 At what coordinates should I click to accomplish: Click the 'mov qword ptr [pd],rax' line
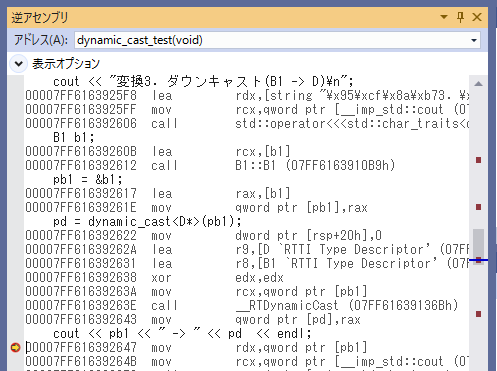point(193,320)
